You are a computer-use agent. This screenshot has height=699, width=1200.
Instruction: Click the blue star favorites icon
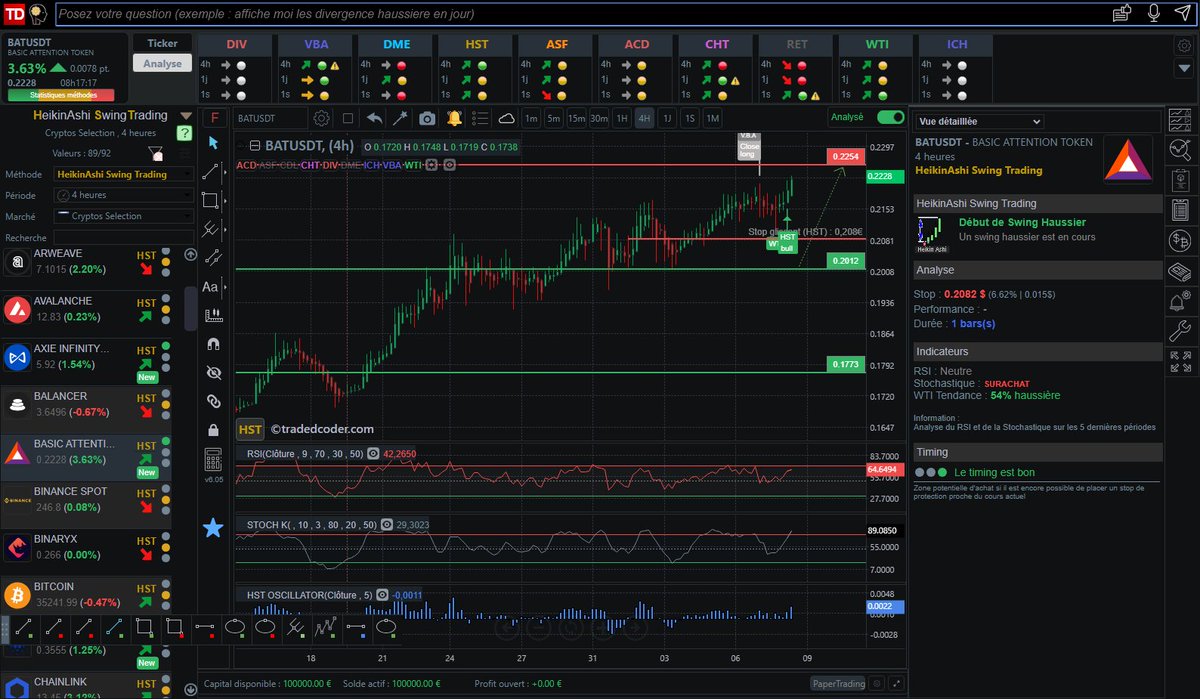pos(213,528)
